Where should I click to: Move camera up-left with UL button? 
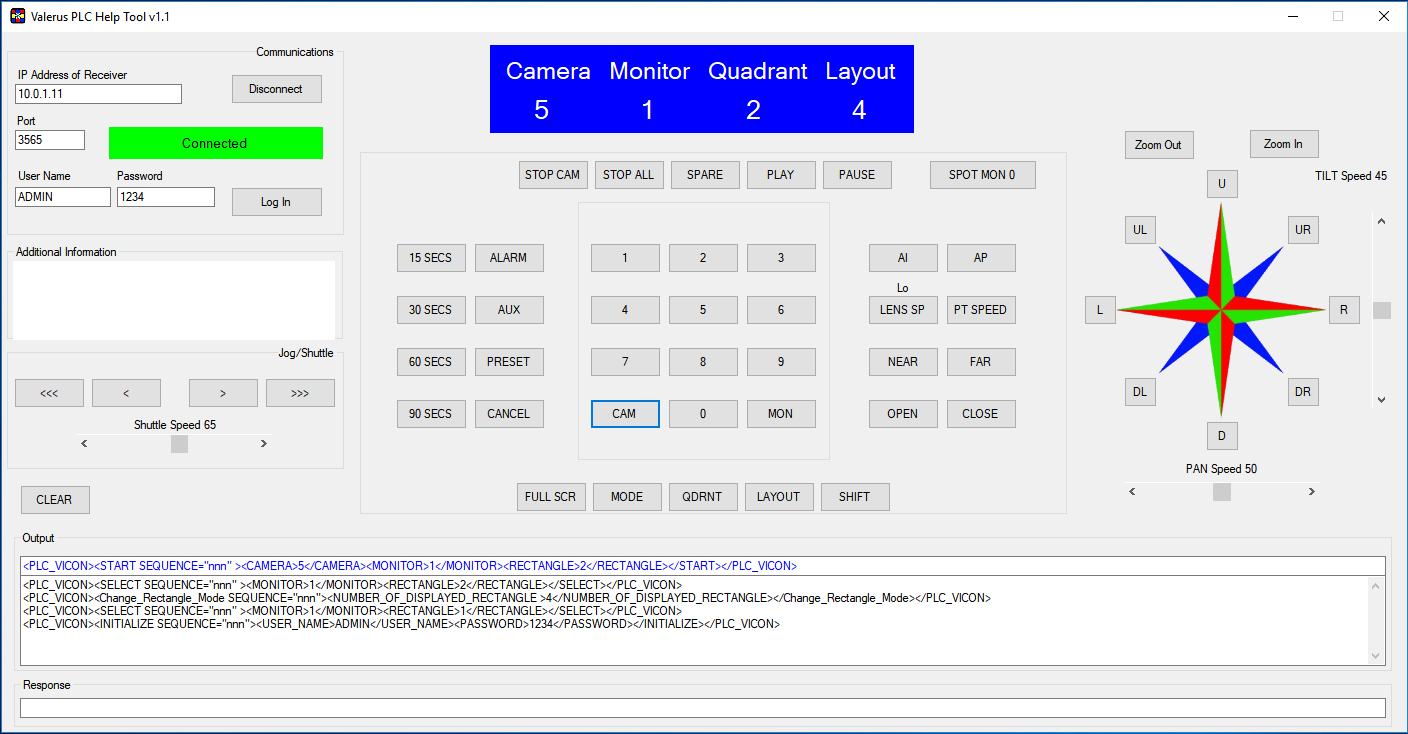pos(1140,230)
